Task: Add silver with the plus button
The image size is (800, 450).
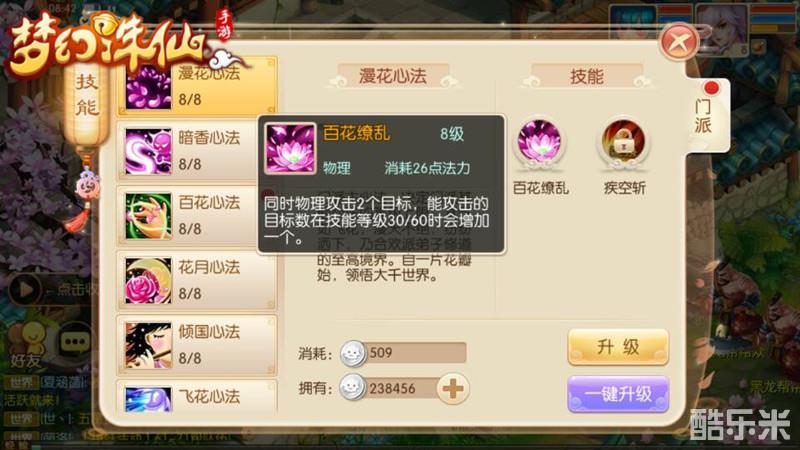Action: 453,389
